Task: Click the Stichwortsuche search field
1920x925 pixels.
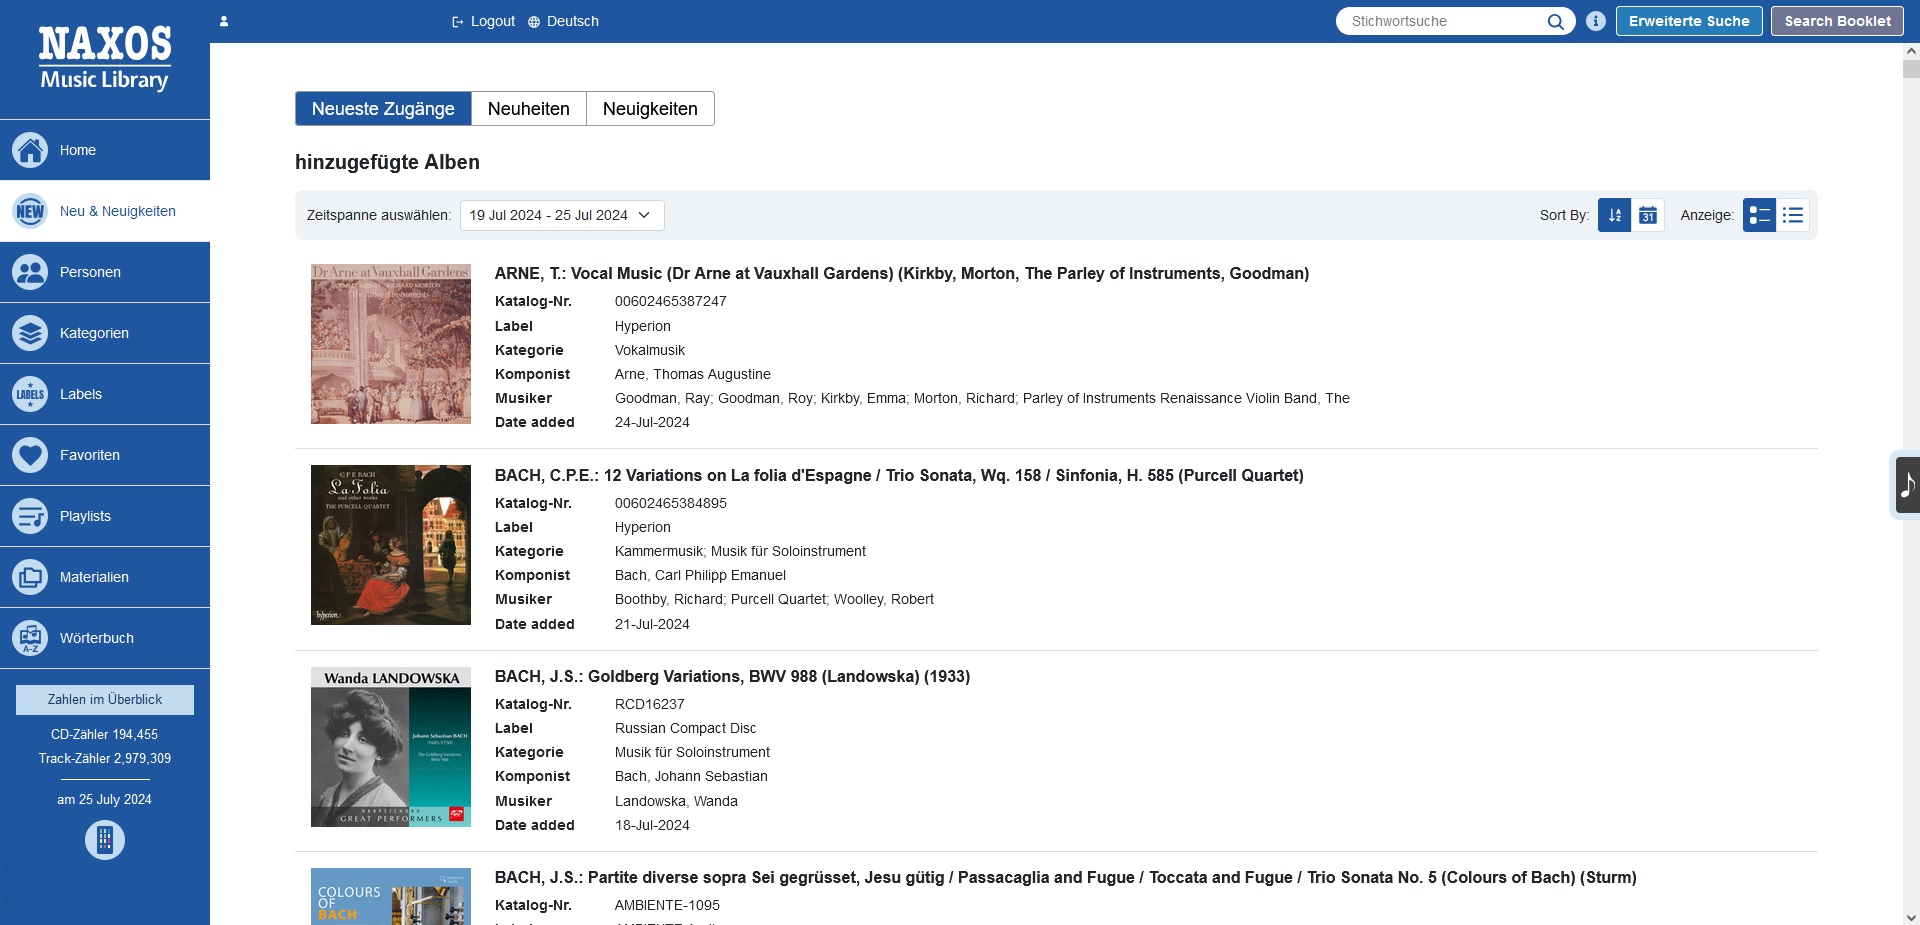Action: pyautogui.click(x=1445, y=21)
